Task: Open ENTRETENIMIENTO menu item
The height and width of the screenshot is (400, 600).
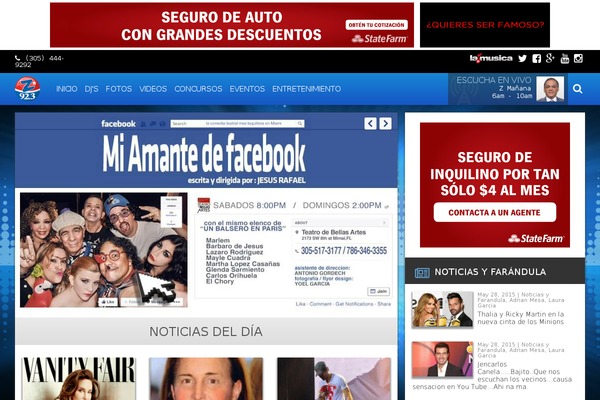Action: 307,89
